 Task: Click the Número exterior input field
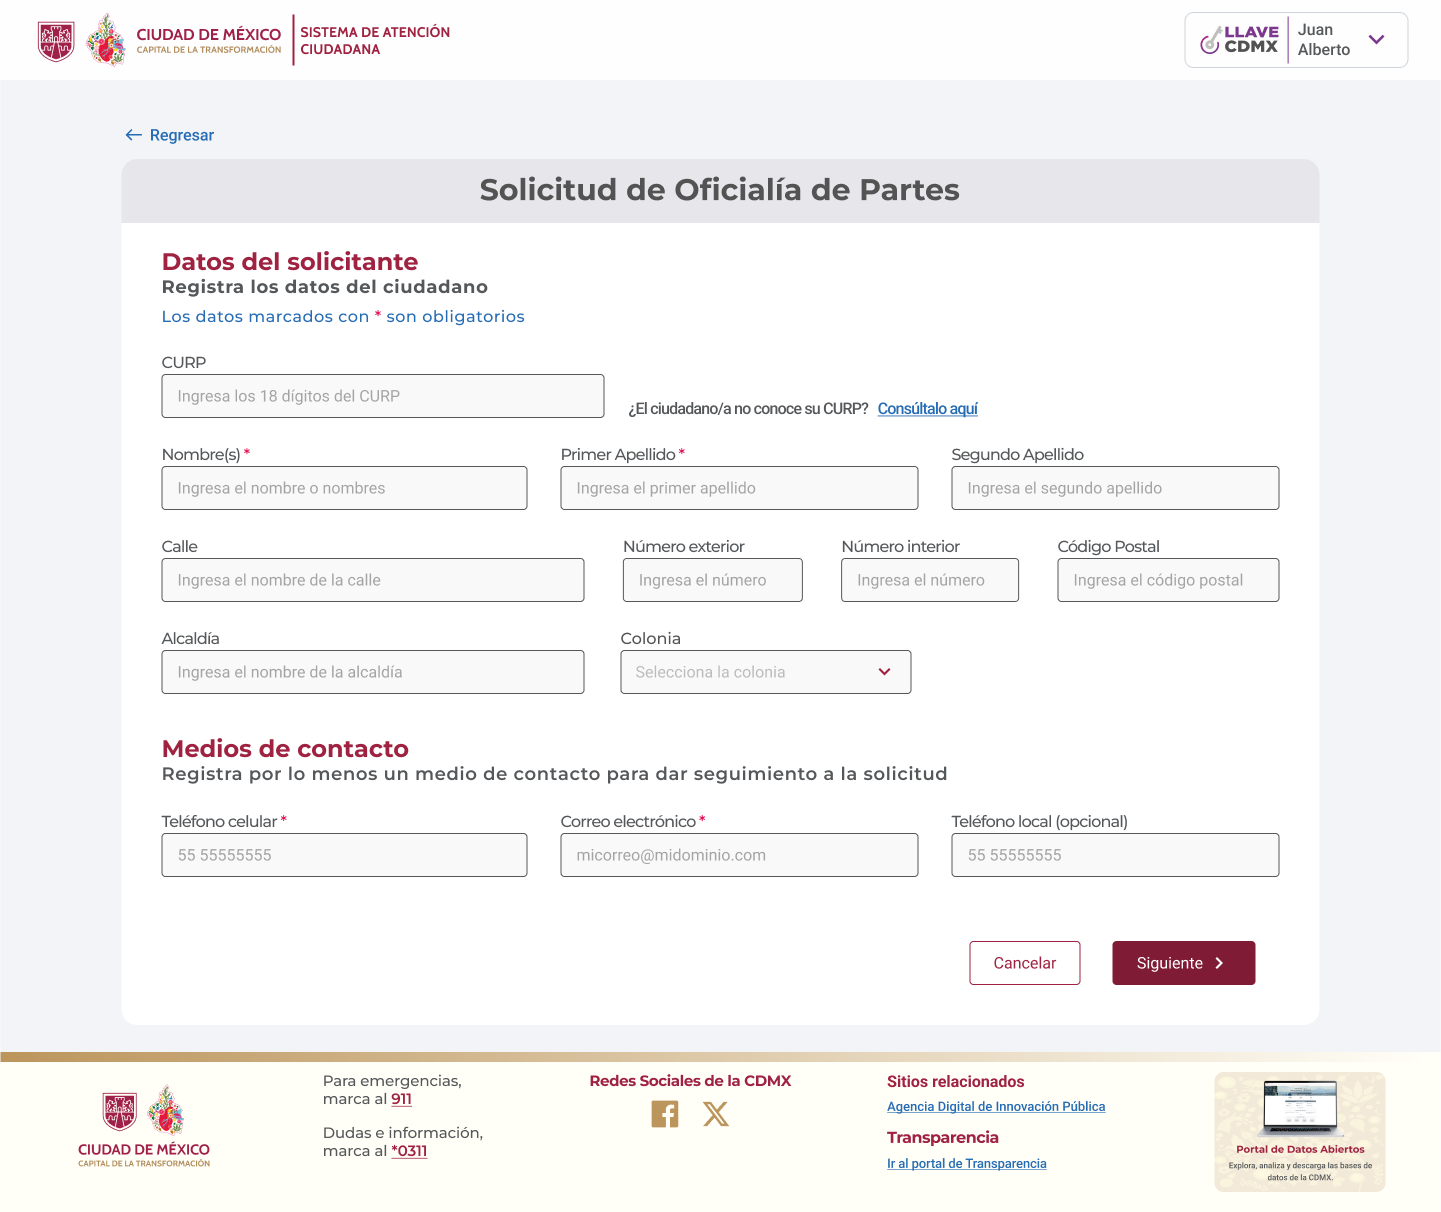pyautogui.click(x=713, y=580)
